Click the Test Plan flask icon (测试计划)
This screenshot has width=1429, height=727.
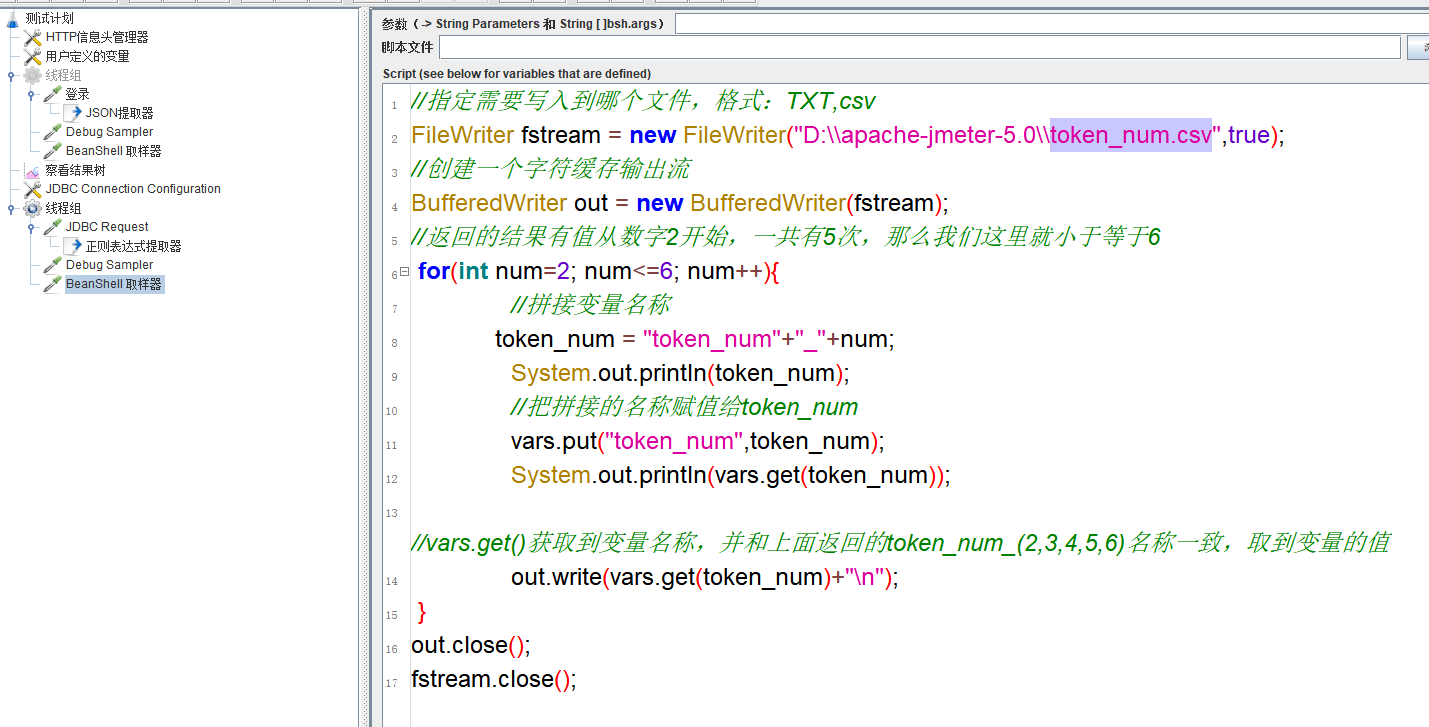12,18
